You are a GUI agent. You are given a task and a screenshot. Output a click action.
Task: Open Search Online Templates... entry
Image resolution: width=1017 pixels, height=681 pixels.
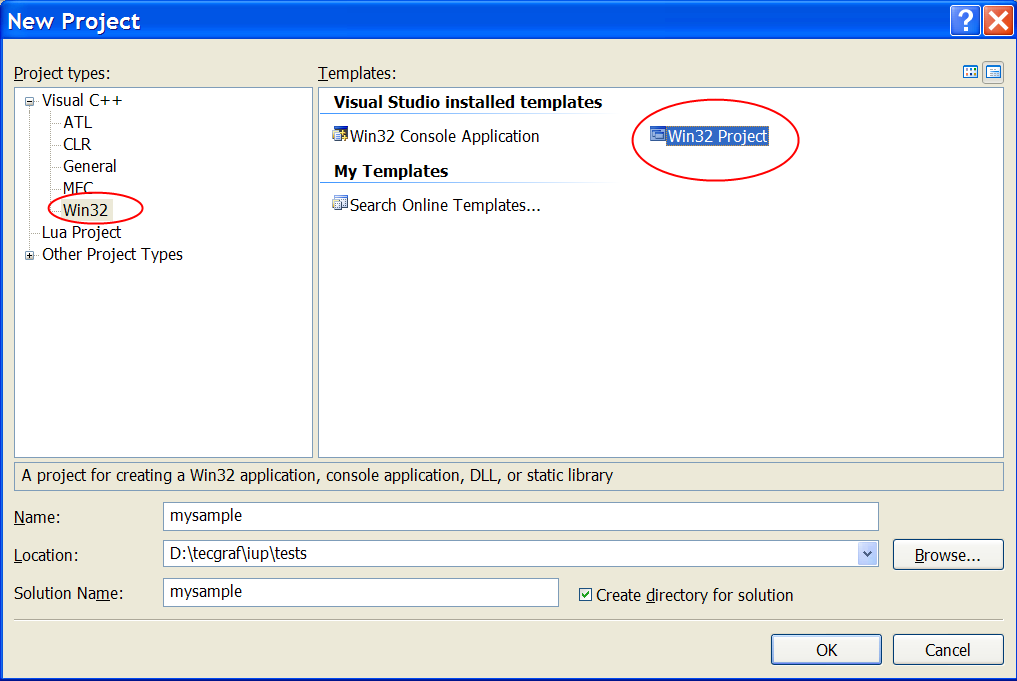click(445, 206)
